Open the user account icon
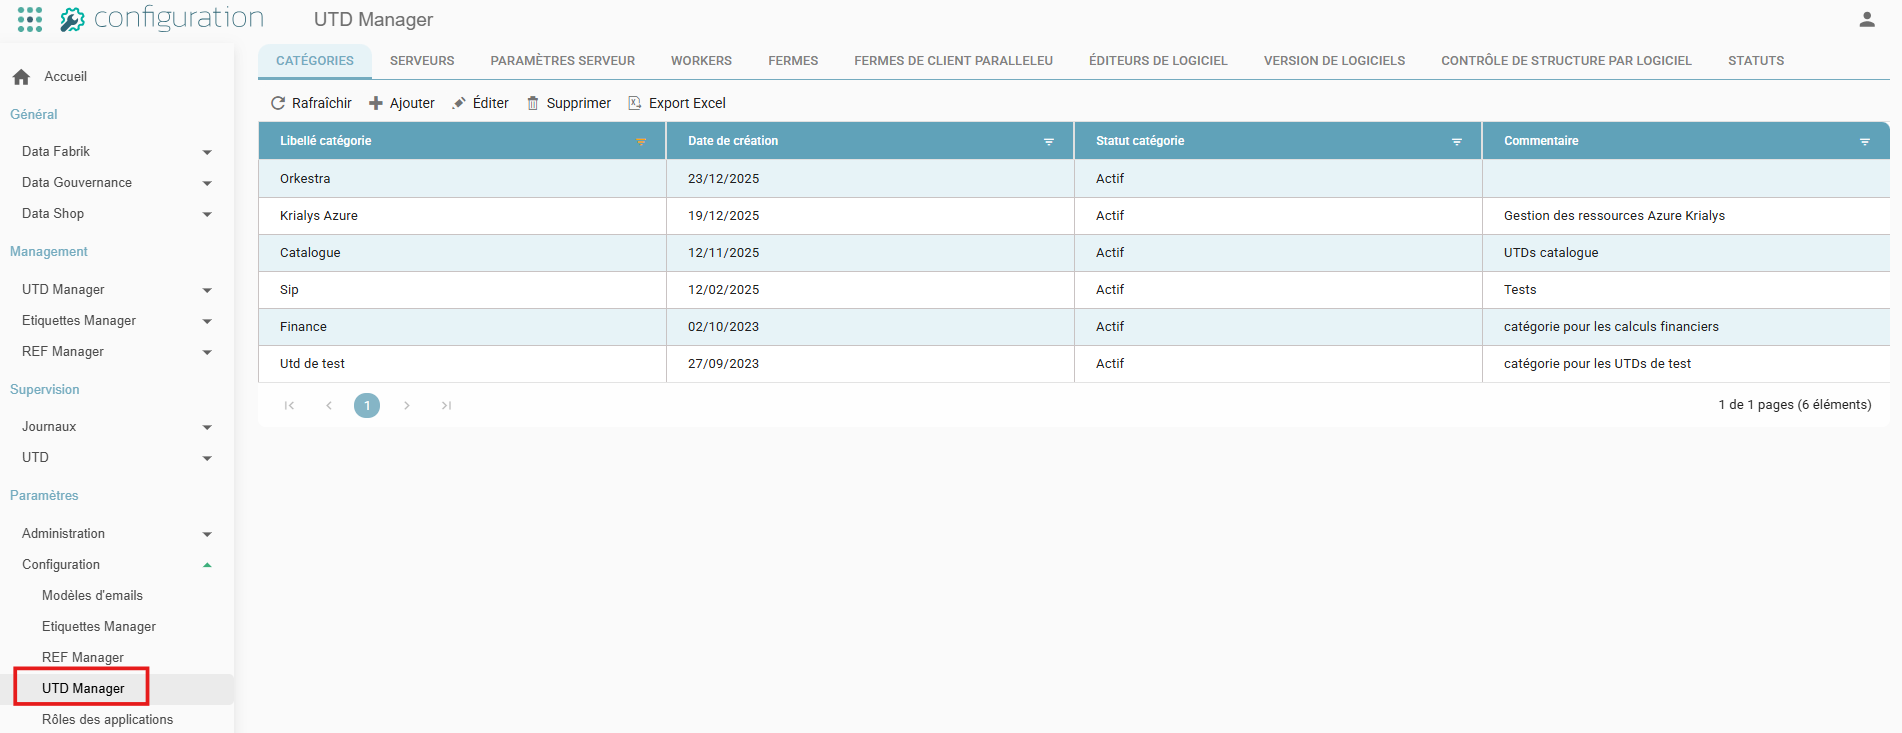 click(x=1867, y=19)
